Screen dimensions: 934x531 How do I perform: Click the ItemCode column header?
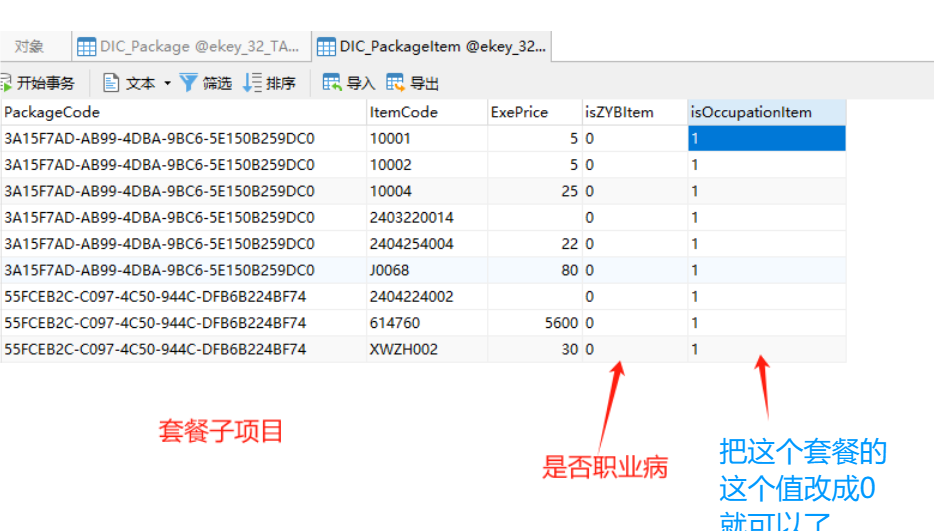[x=427, y=112]
